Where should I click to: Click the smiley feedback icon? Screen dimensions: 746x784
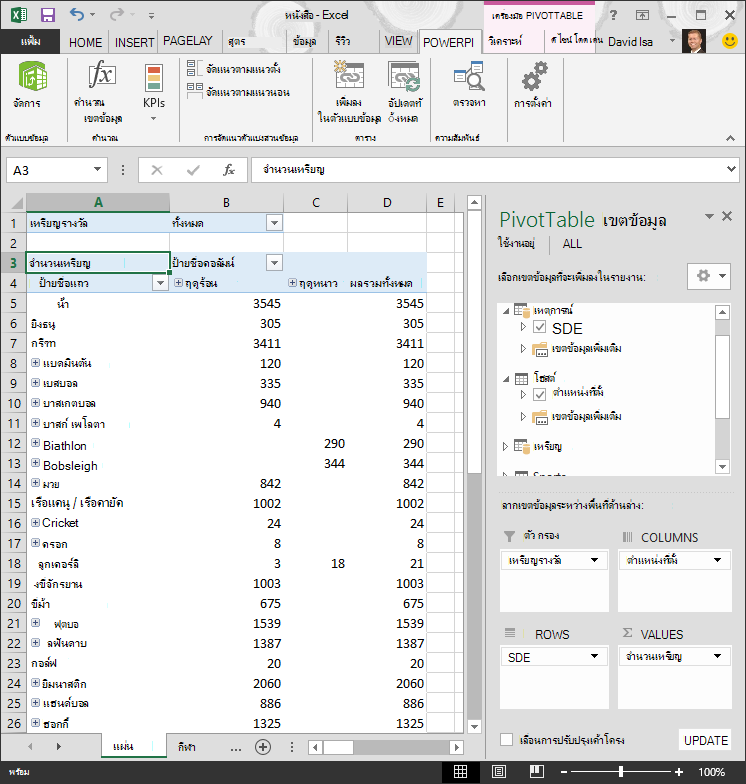(730, 41)
